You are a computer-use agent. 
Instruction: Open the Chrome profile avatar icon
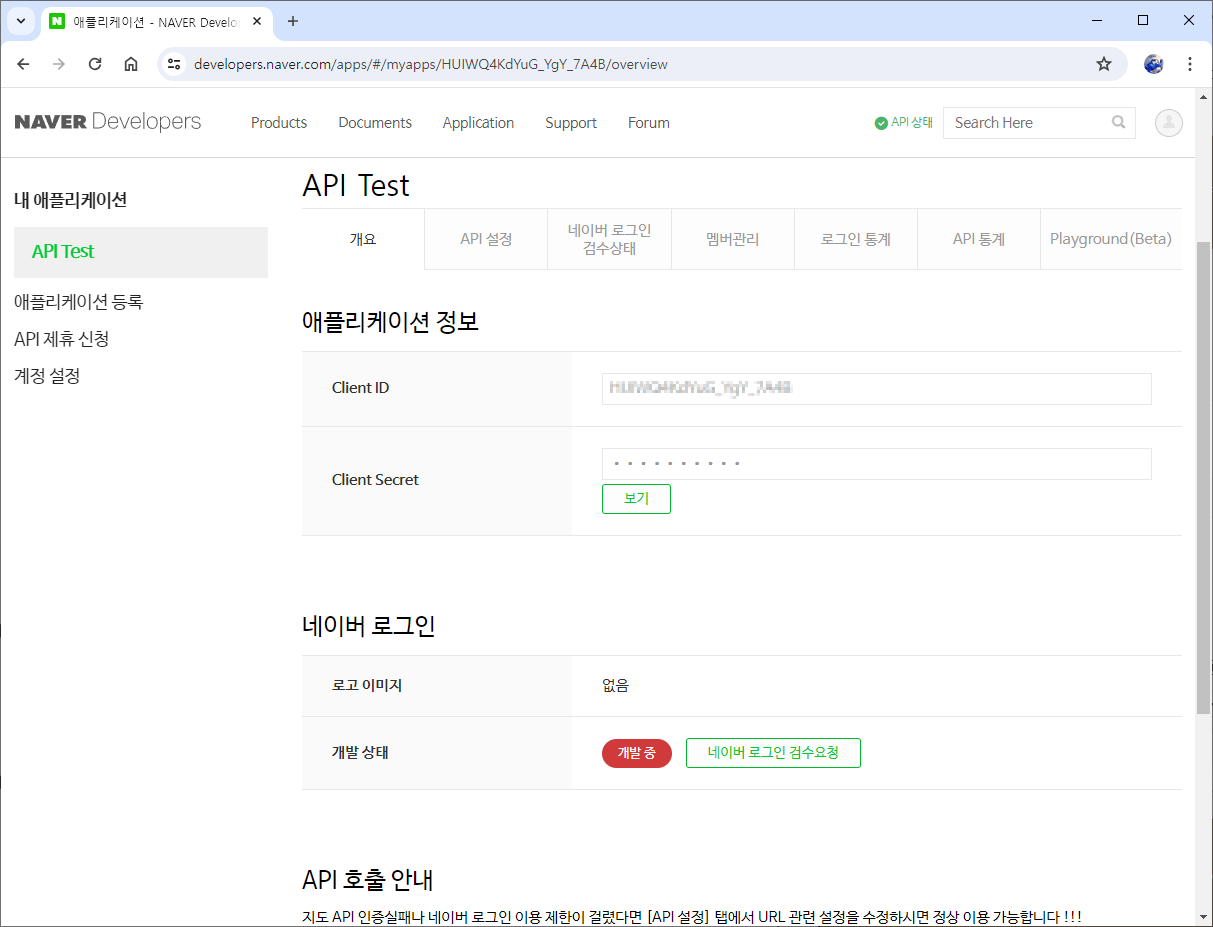pyautogui.click(x=1154, y=64)
